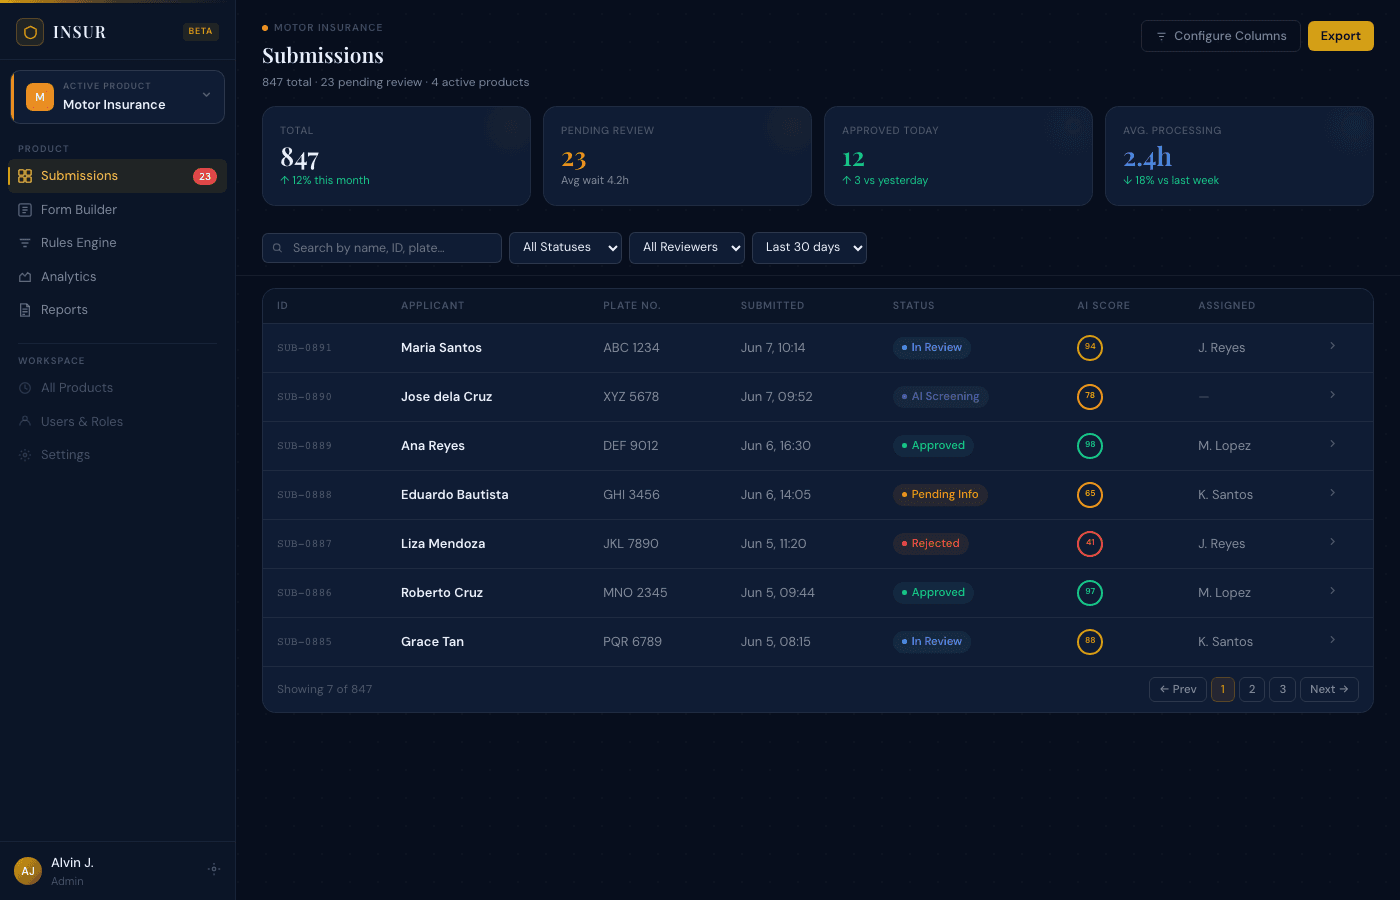Select page 3 in pagination
Viewport: 1400px width, 900px height.
[1283, 689]
